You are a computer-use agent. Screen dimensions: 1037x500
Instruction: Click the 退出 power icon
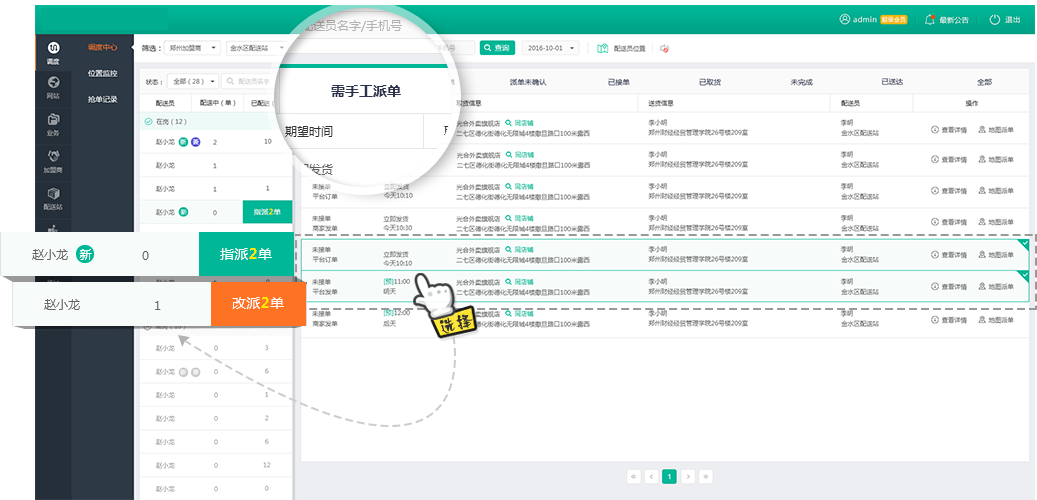[994, 19]
